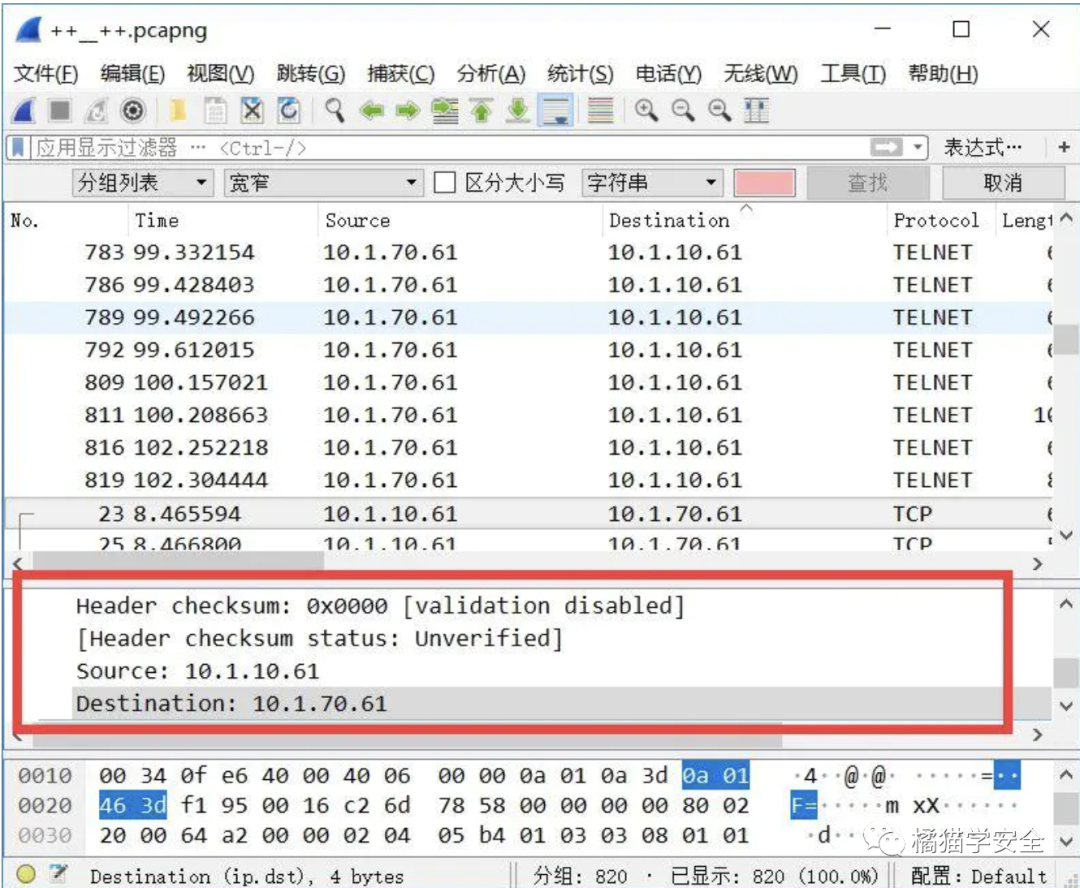
Task: Reload capture file icon
Action: click(289, 110)
